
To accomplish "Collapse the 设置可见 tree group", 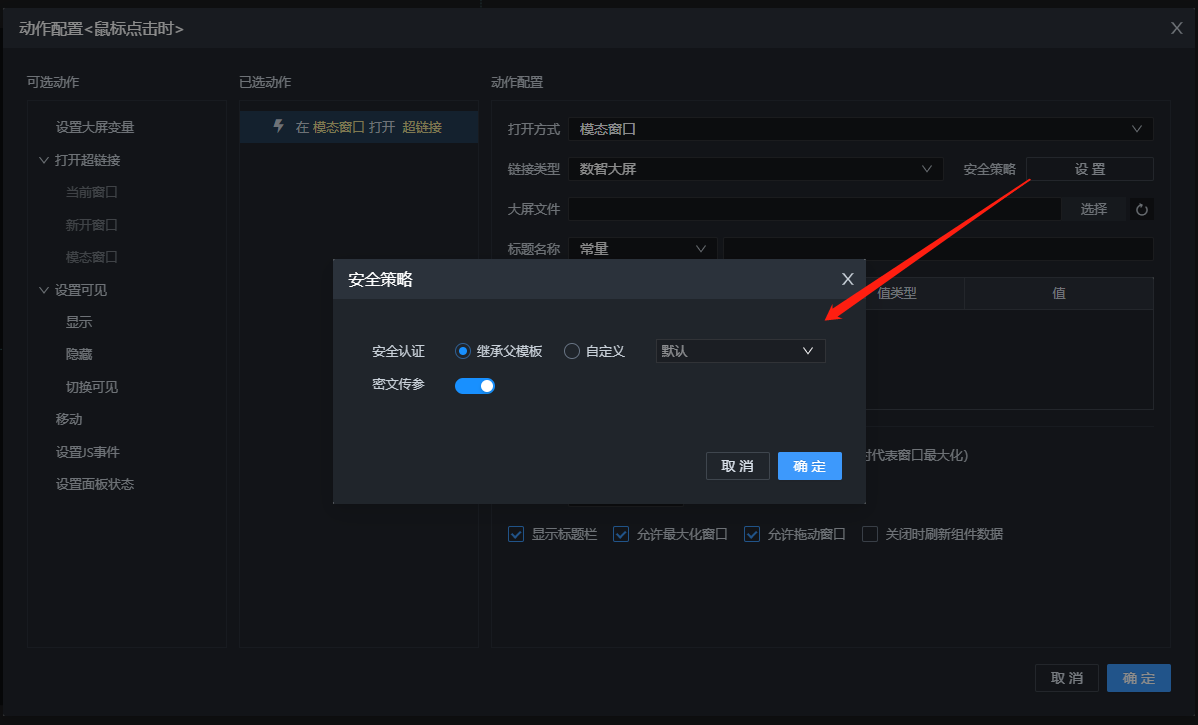I will click(x=43, y=290).
